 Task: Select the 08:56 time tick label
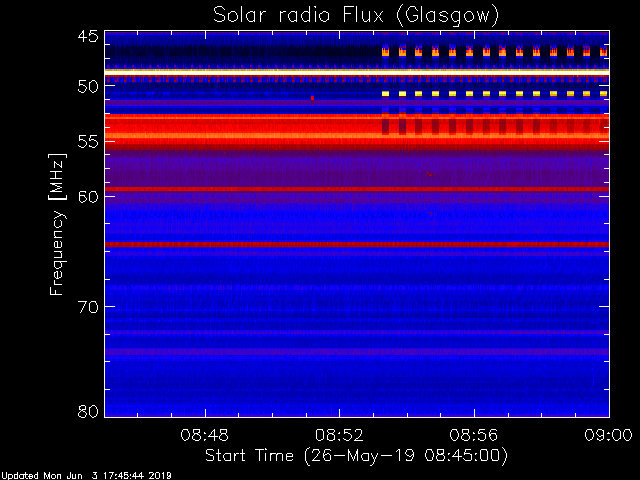[x=475, y=435]
